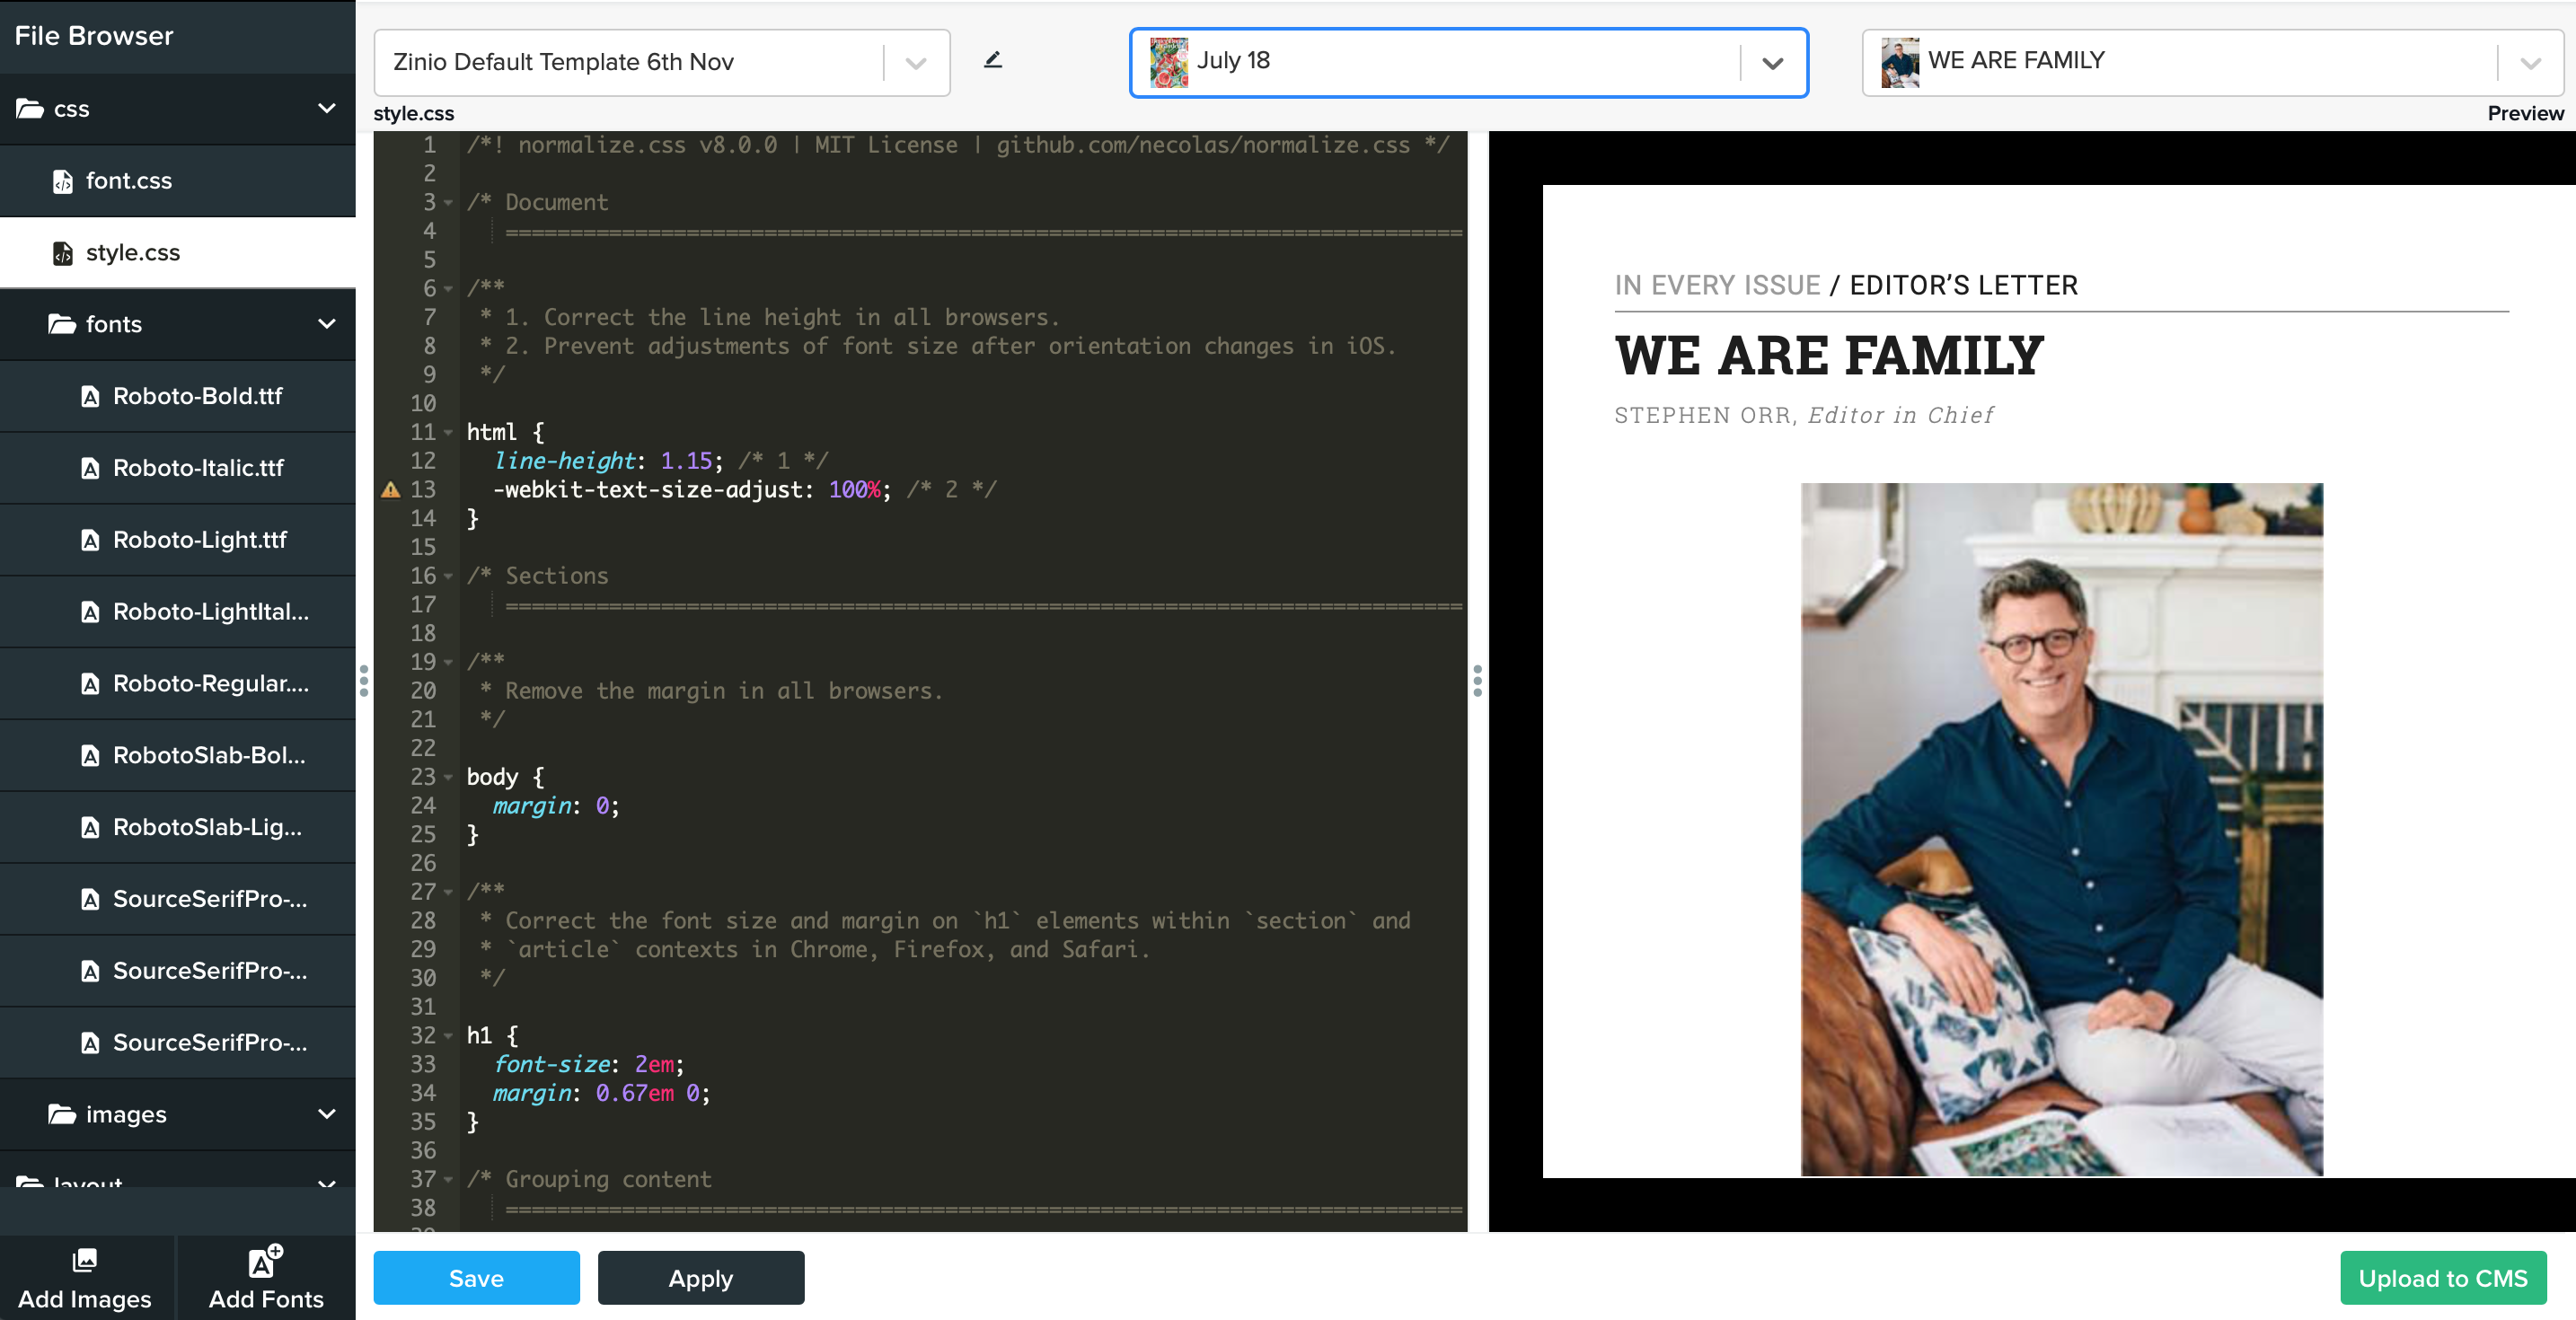Click the Add Fonts button label
Image resolution: width=2576 pixels, height=1320 pixels.
[x=266, y=1299]
